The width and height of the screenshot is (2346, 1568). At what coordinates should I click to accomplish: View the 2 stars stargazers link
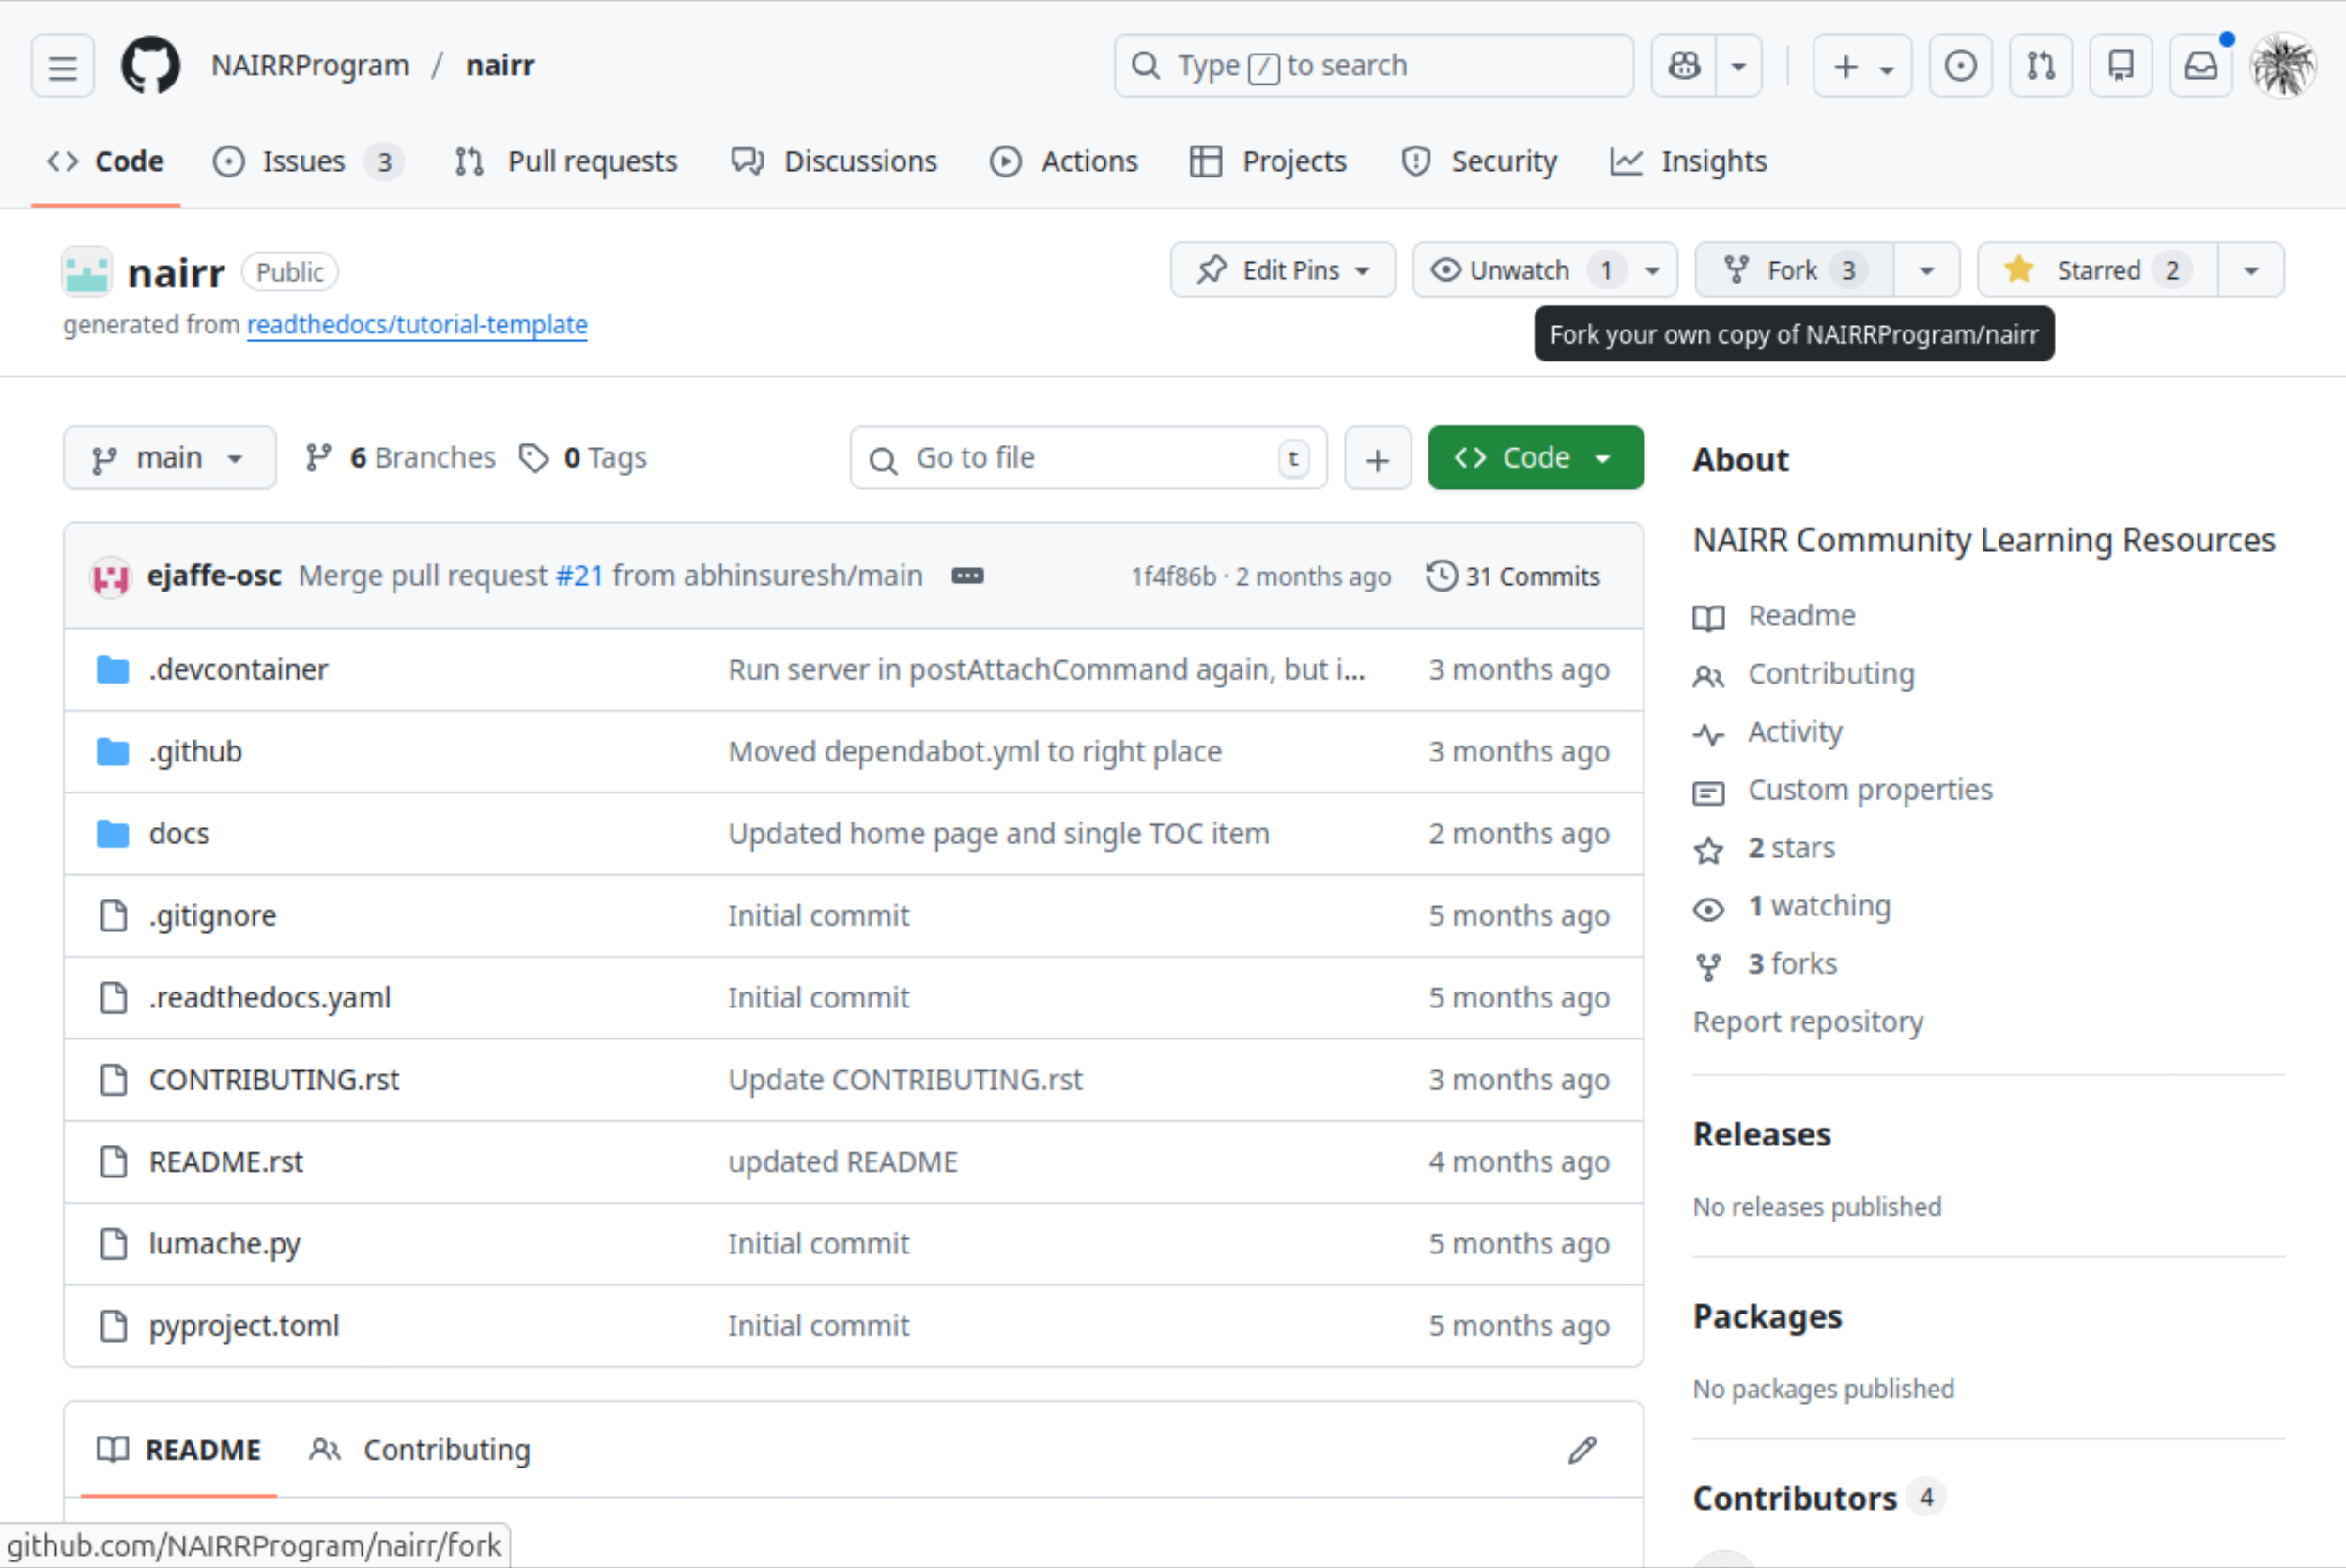tap(1791, 848)
